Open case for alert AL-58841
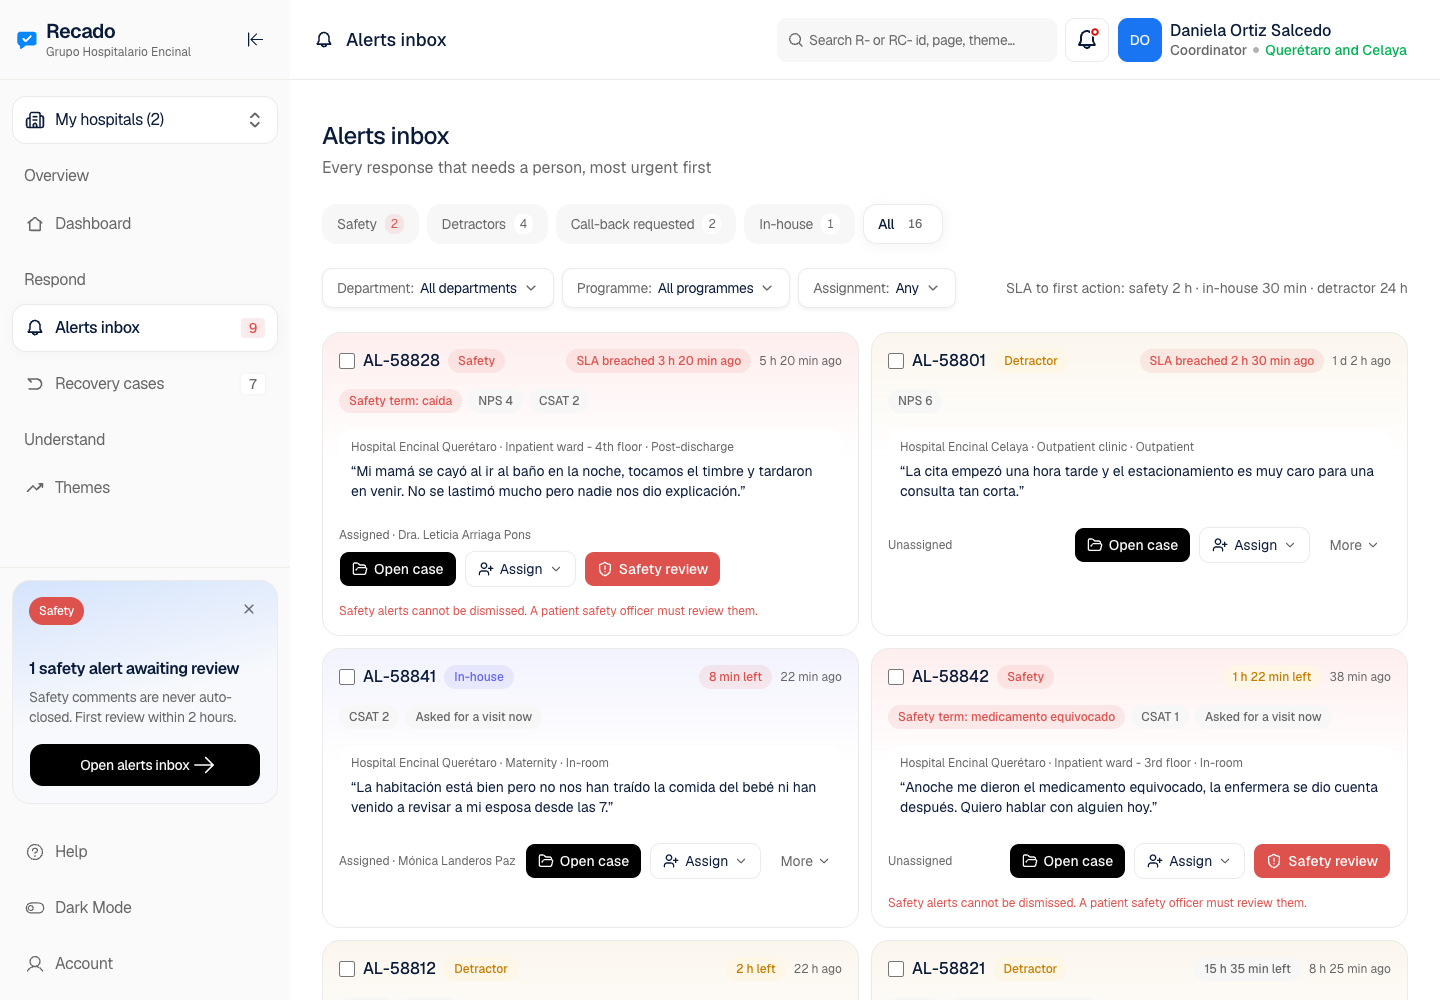1440x1000 pixels. tap(584, 861)
